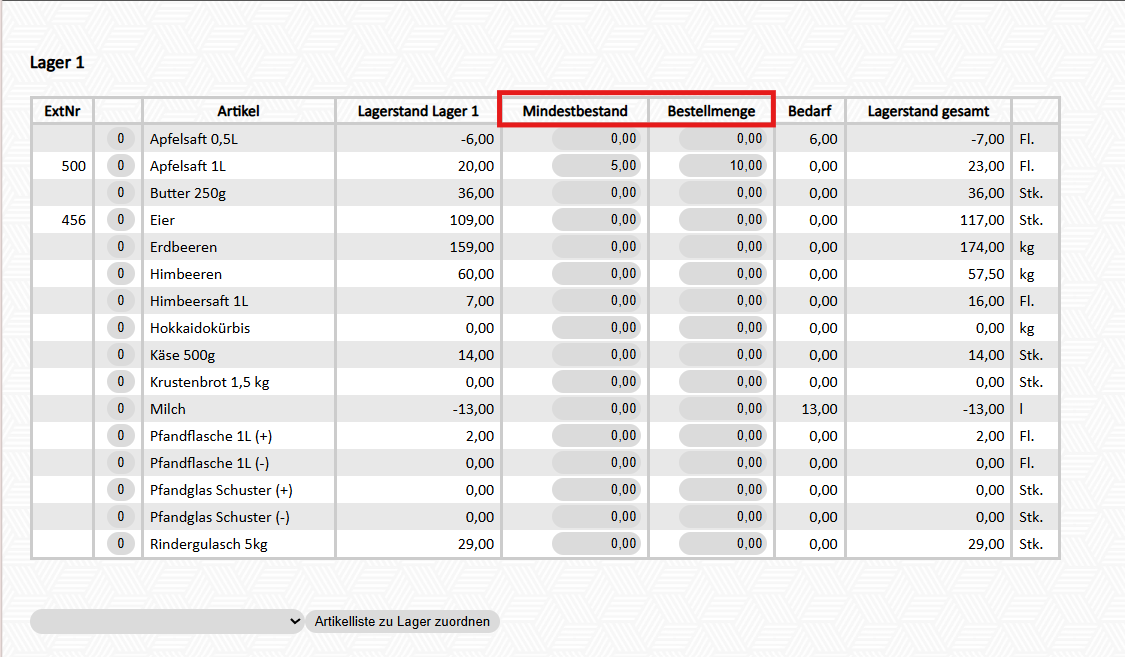Click the 0 button for Rindergulasch 5kg
The width and height of the screenshot is (1125, 657).
pos(121,544)
